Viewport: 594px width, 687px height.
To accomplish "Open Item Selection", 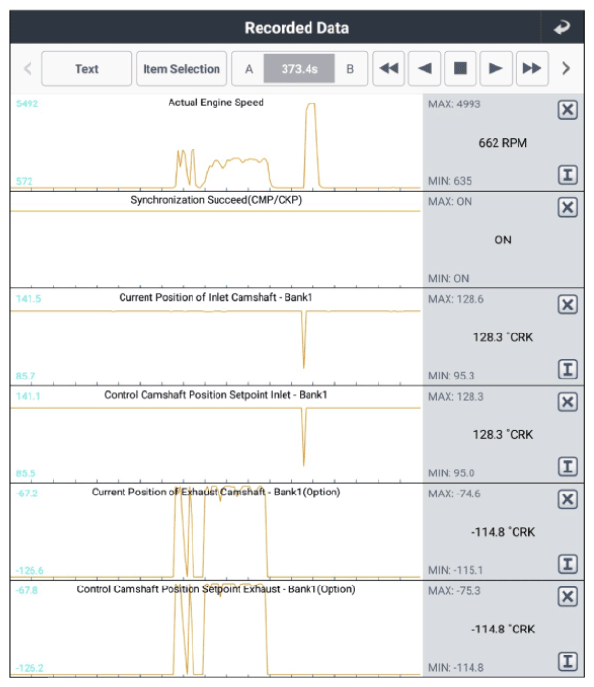I will click(x=181, y=69).
